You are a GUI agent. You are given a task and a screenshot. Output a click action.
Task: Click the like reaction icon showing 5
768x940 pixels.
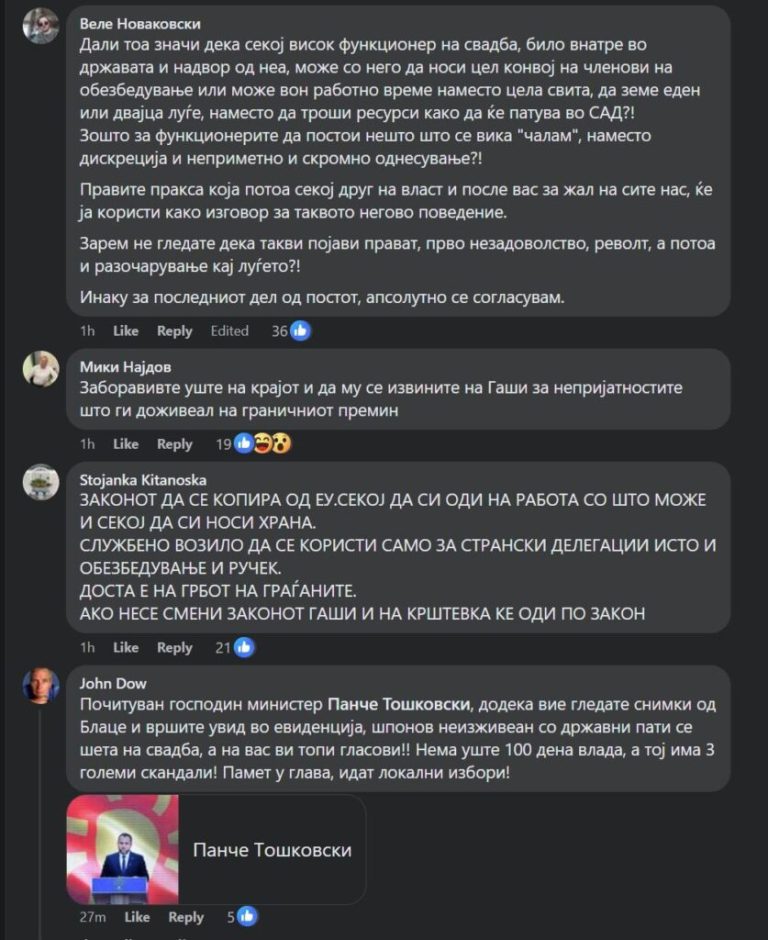[247, 917]
